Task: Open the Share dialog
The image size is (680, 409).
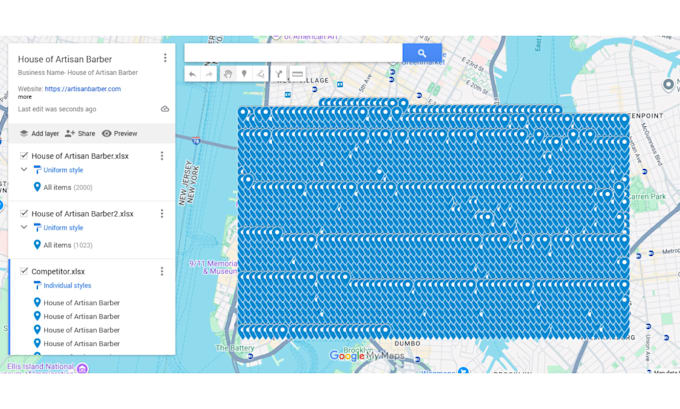Action: pos(80,134)
